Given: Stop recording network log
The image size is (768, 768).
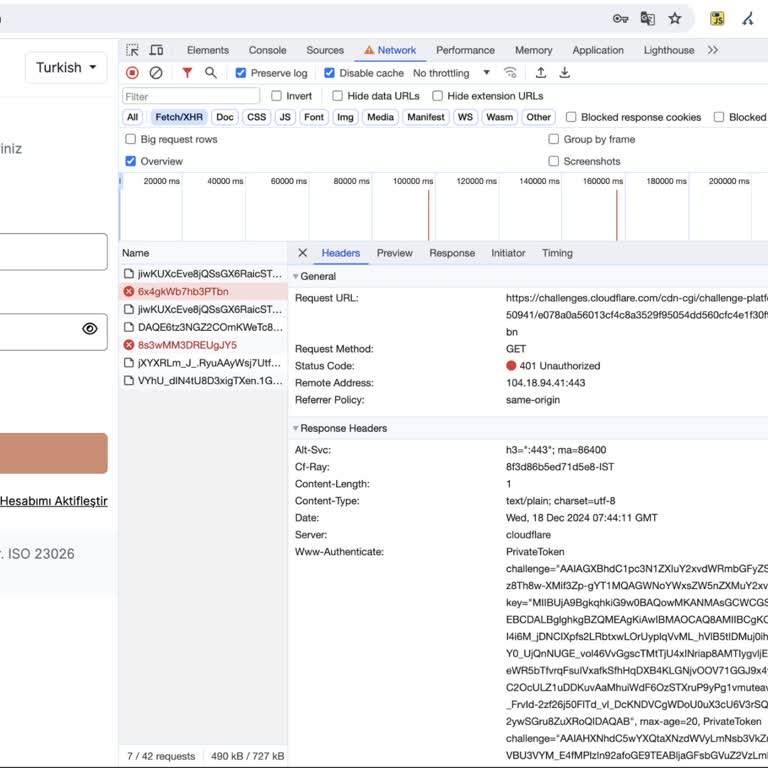Looking at the screenshot, I should pos(132,73).
